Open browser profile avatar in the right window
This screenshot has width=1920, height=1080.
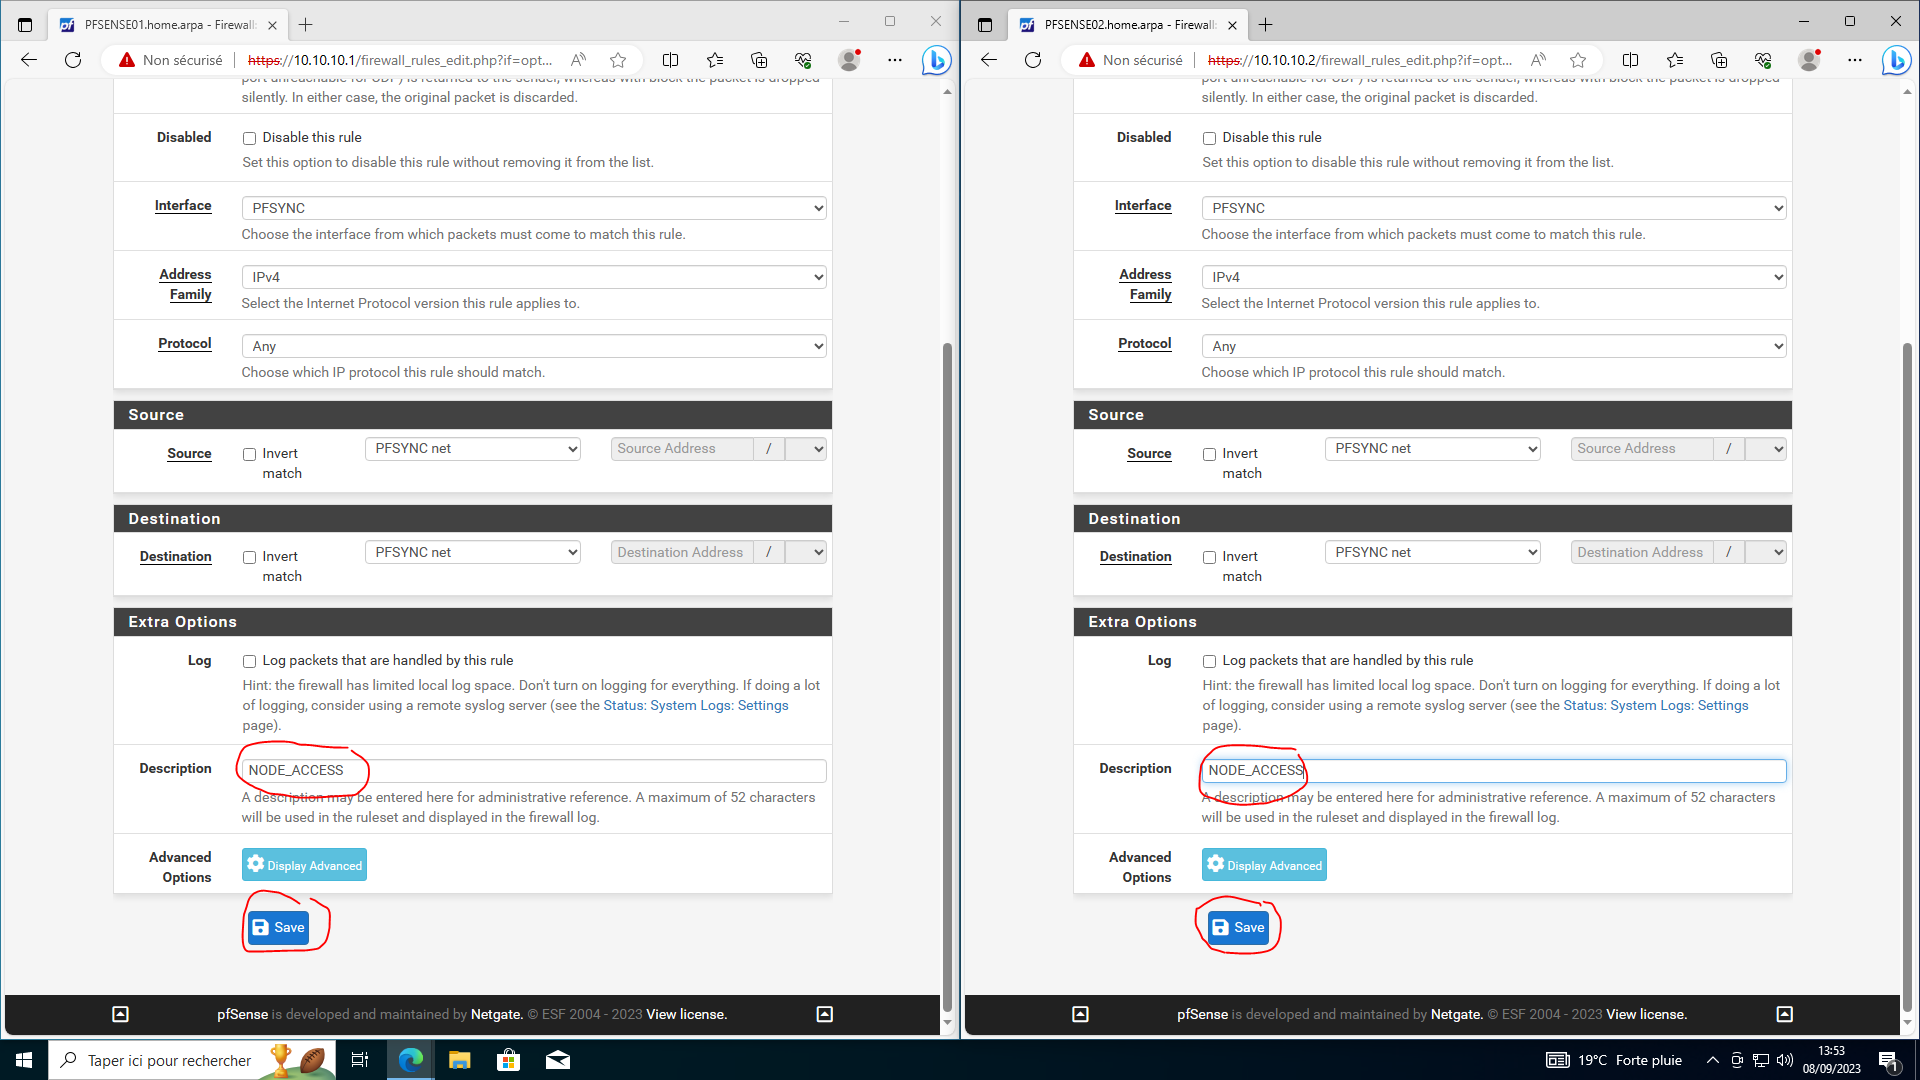click(x=1809, y=60)
